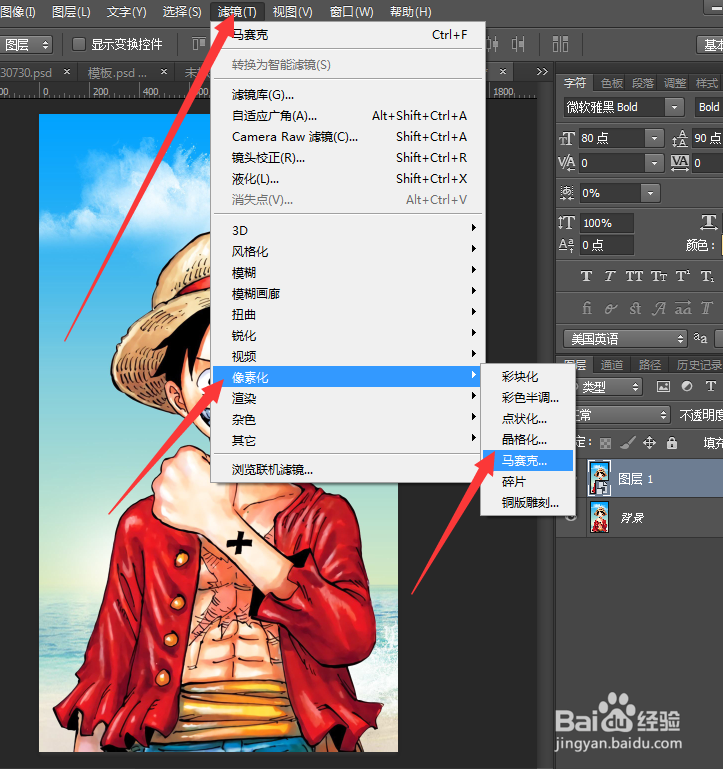Click the stylistic alternates aa icon
Image resolution: width=723 pixels, height=769 pixels.
[x=683, y=308]
